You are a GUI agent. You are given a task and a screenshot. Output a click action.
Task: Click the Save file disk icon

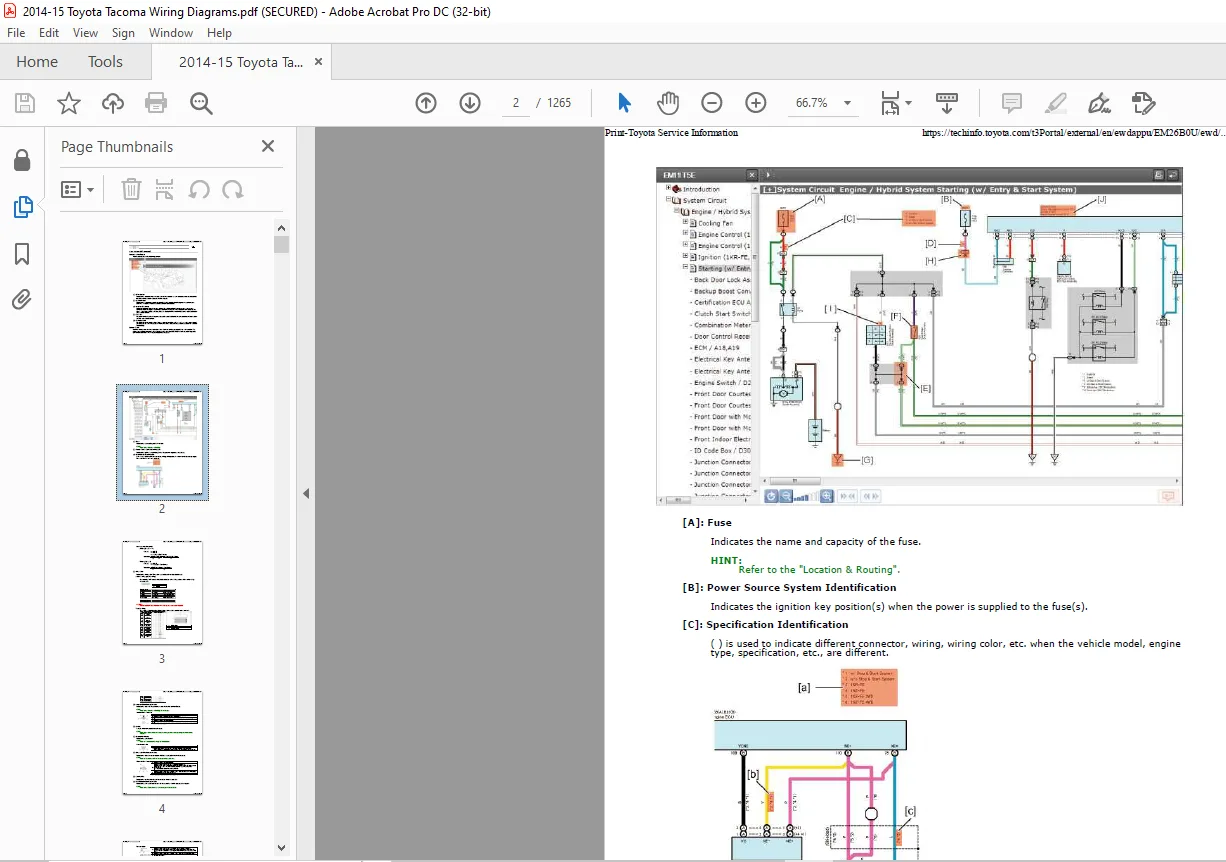point(24,103)
